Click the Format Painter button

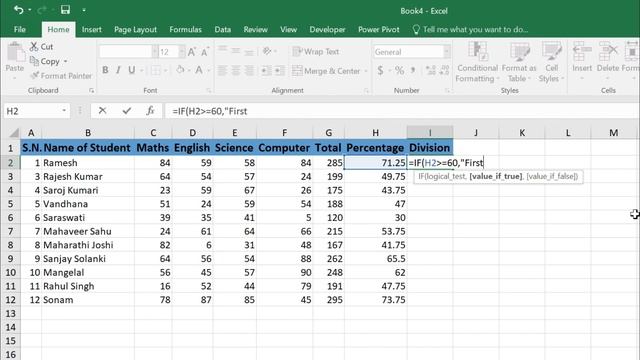61,76
